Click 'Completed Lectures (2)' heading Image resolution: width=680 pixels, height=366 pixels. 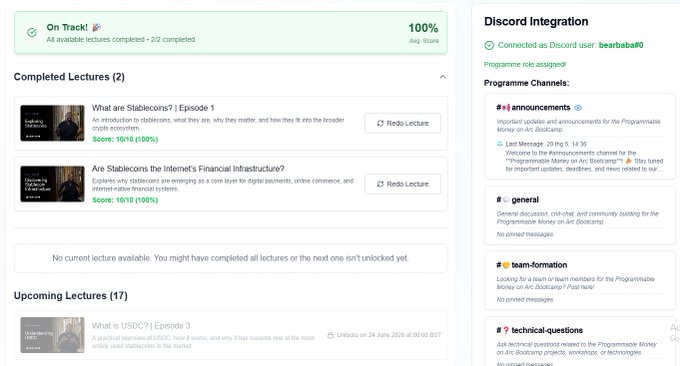(69, 77)
